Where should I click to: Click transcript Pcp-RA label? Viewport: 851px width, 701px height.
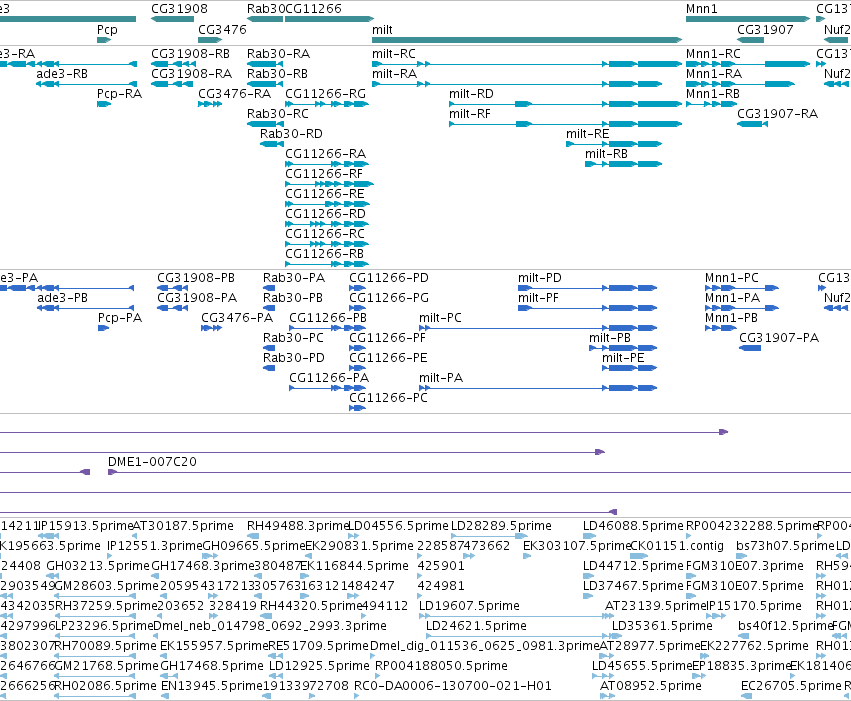[x=119, y=94]
